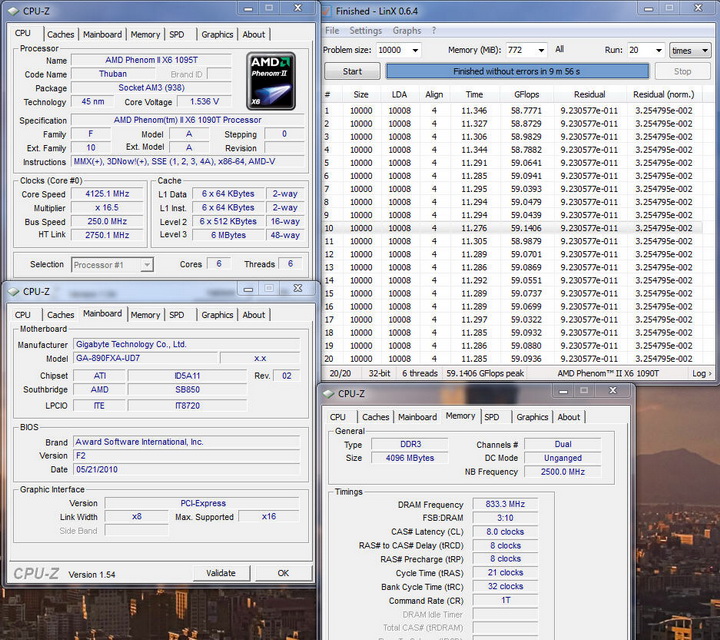Click the Validate button in CPU-Z
This screenshot has width=720, height=640.
coord(221,573)
